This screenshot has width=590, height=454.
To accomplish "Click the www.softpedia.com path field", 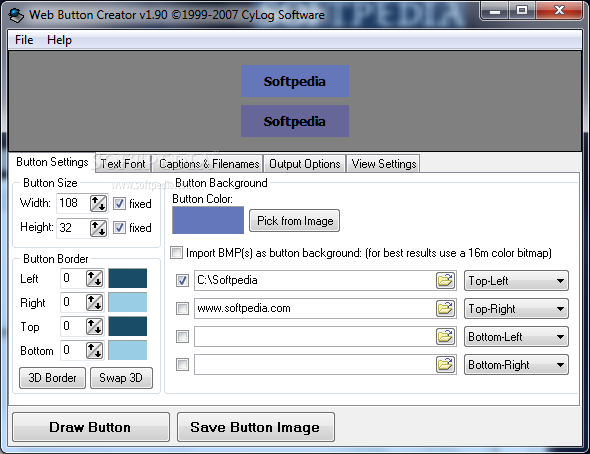I will click(315, 309).
